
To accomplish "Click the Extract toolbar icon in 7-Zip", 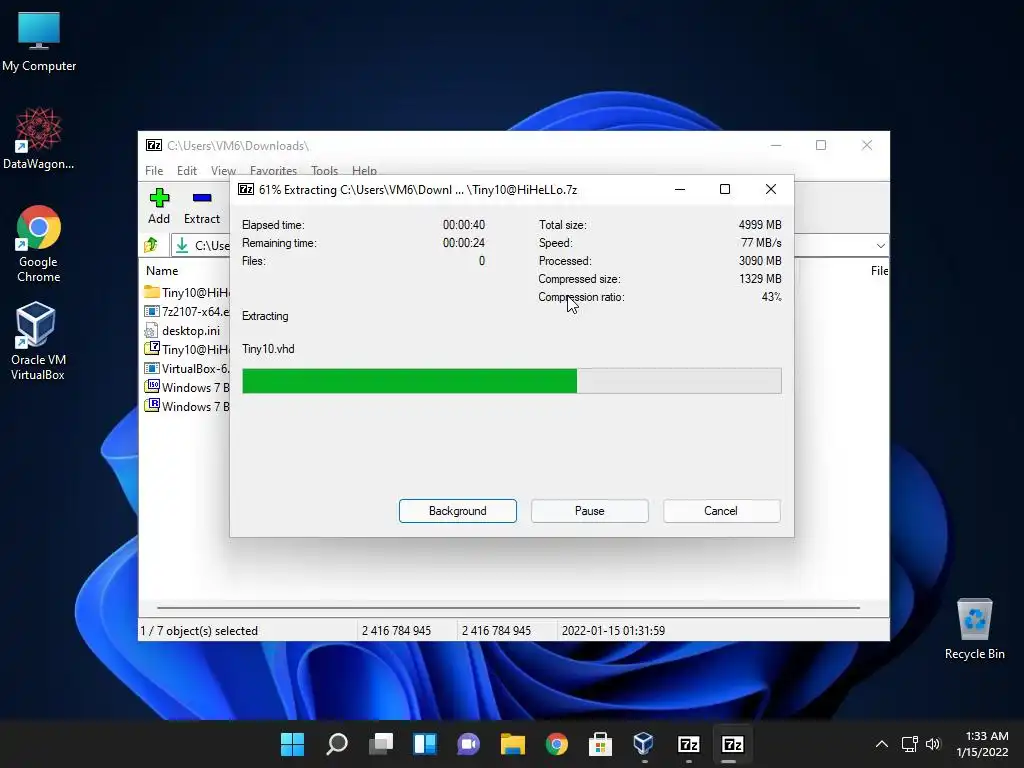I will pyautogui.click(x=202, y=206).
